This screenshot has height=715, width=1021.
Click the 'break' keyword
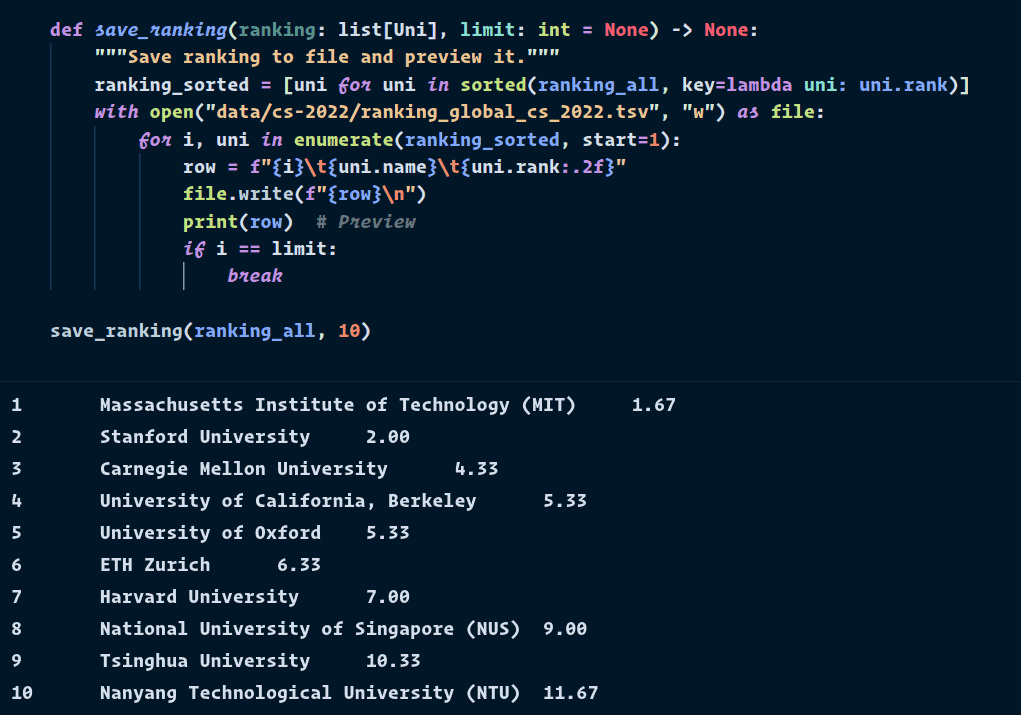[x=255, y=275]
